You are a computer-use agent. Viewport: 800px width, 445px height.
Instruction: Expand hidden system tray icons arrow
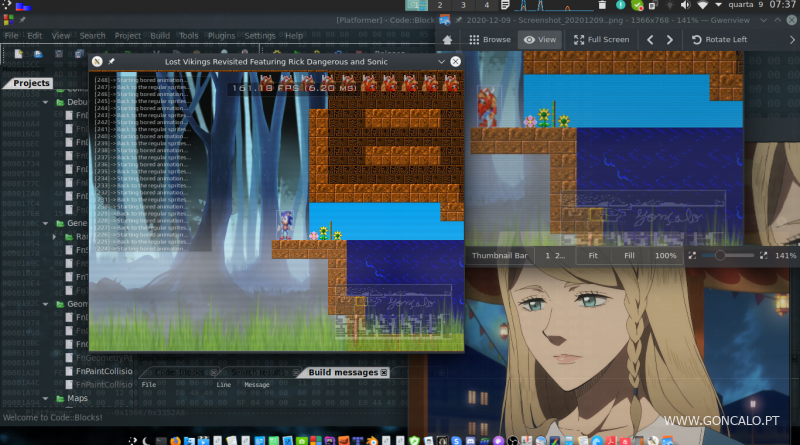coord(718,5)
